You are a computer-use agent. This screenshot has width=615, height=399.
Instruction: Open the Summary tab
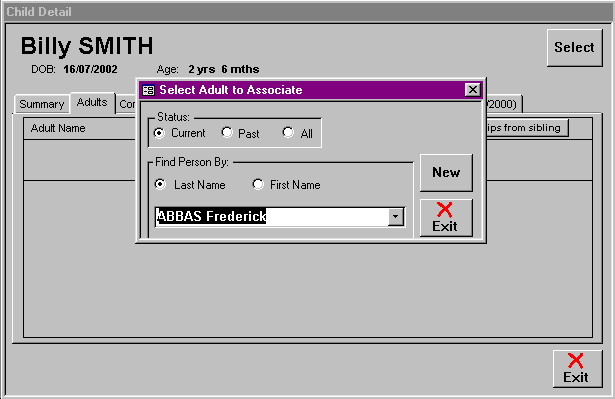[42, 104]
